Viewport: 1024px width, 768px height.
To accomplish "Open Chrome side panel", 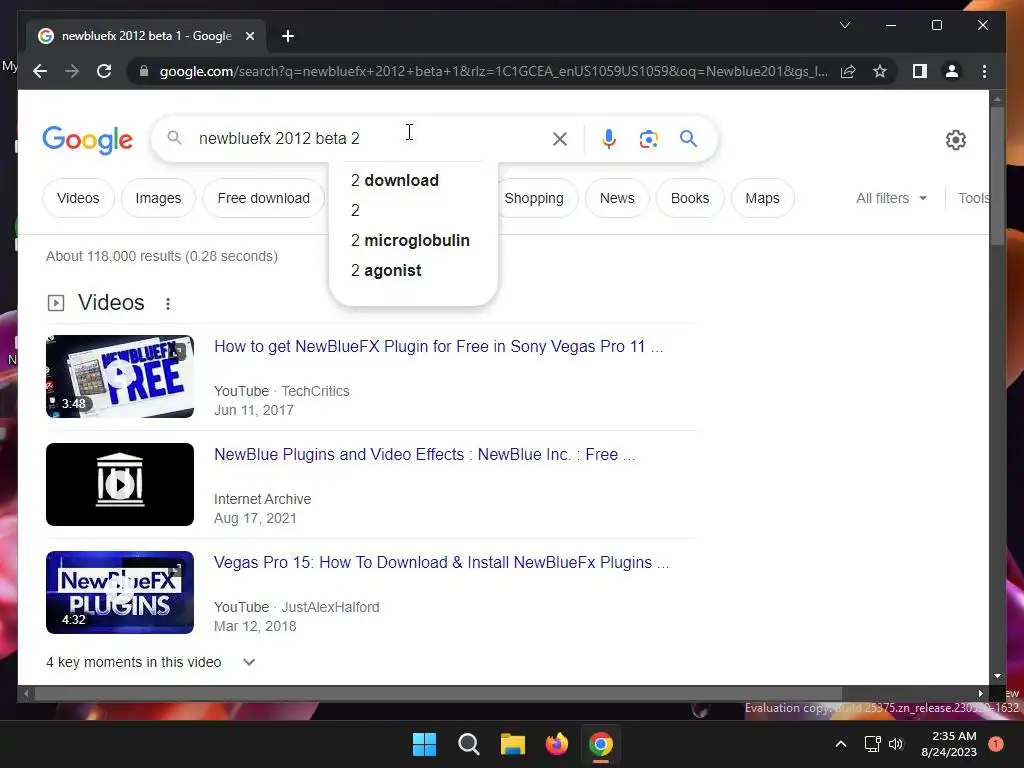I will [920, 71].
